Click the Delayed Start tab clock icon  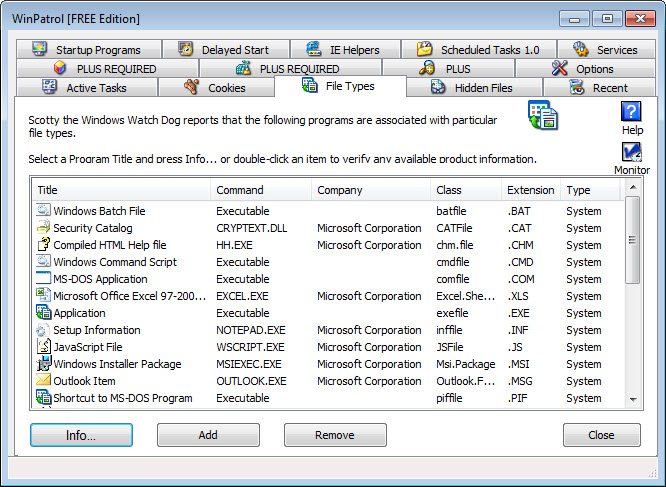pyautogui.click(x=186, y=49)
